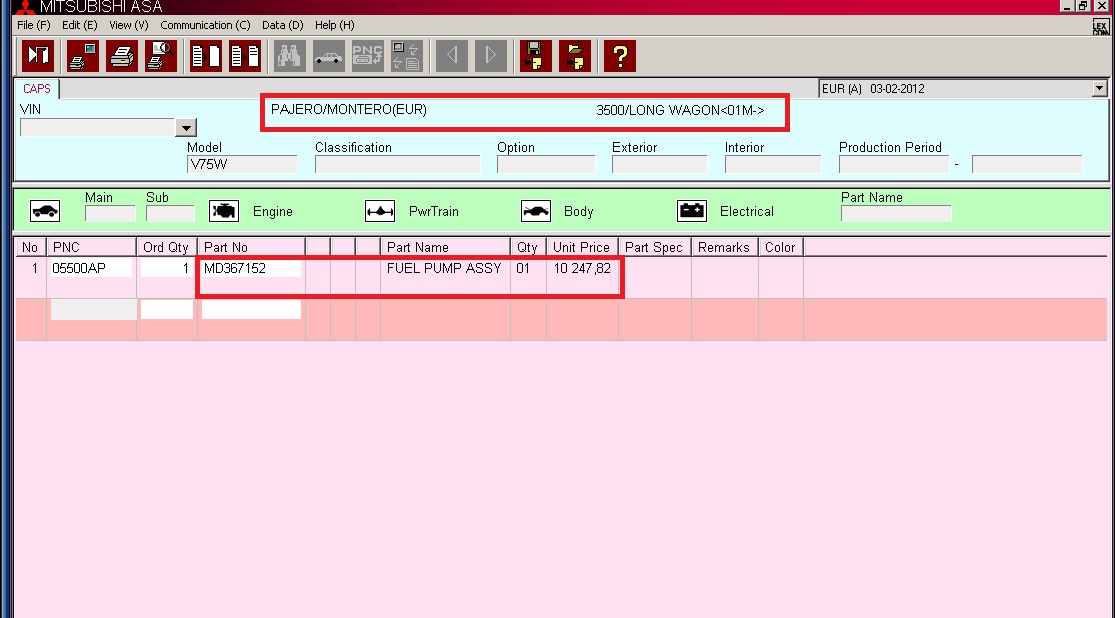Click the Body group icon

(536, 211)
